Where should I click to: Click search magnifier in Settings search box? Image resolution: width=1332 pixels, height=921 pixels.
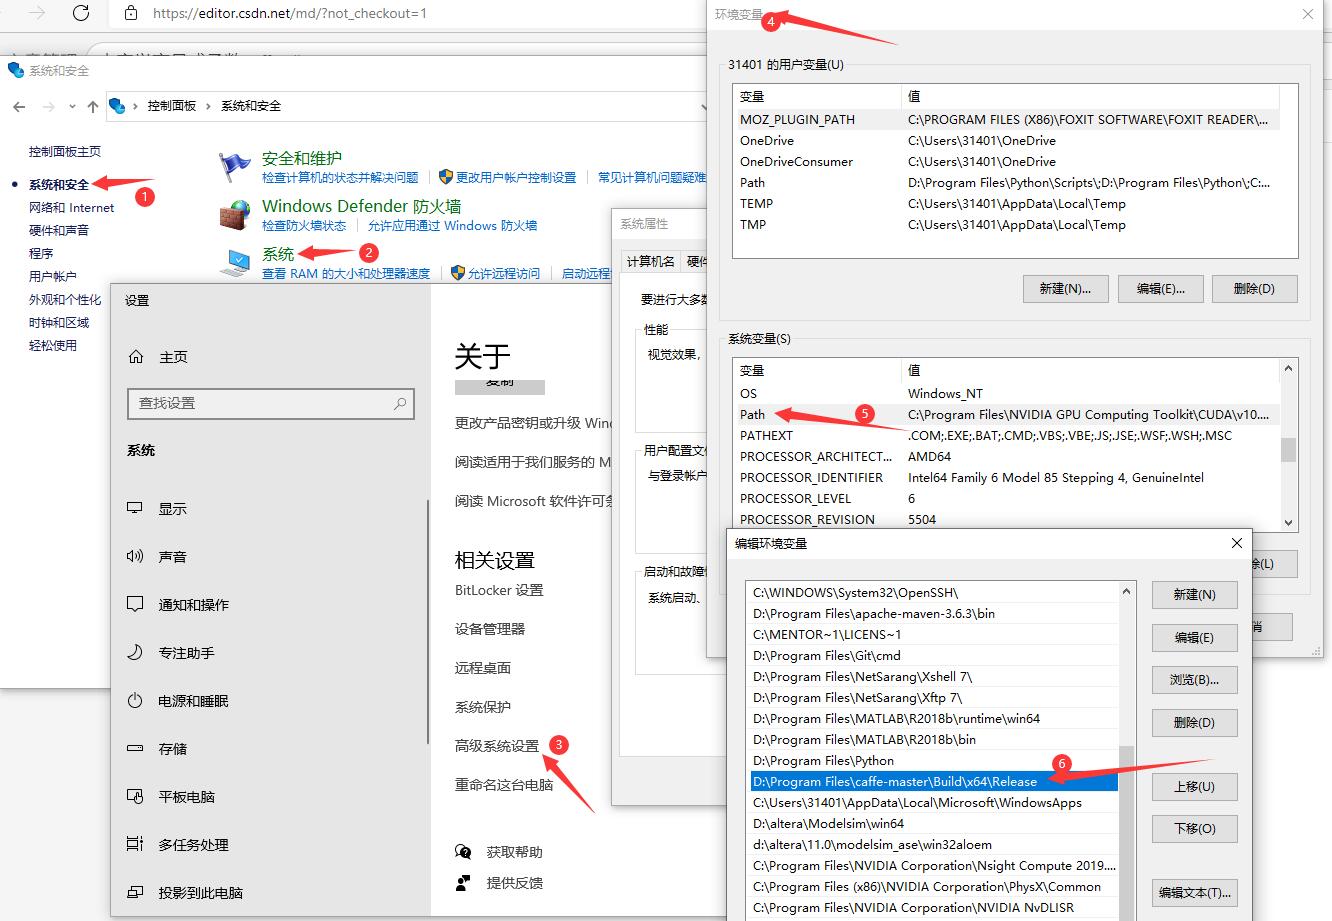399,403
